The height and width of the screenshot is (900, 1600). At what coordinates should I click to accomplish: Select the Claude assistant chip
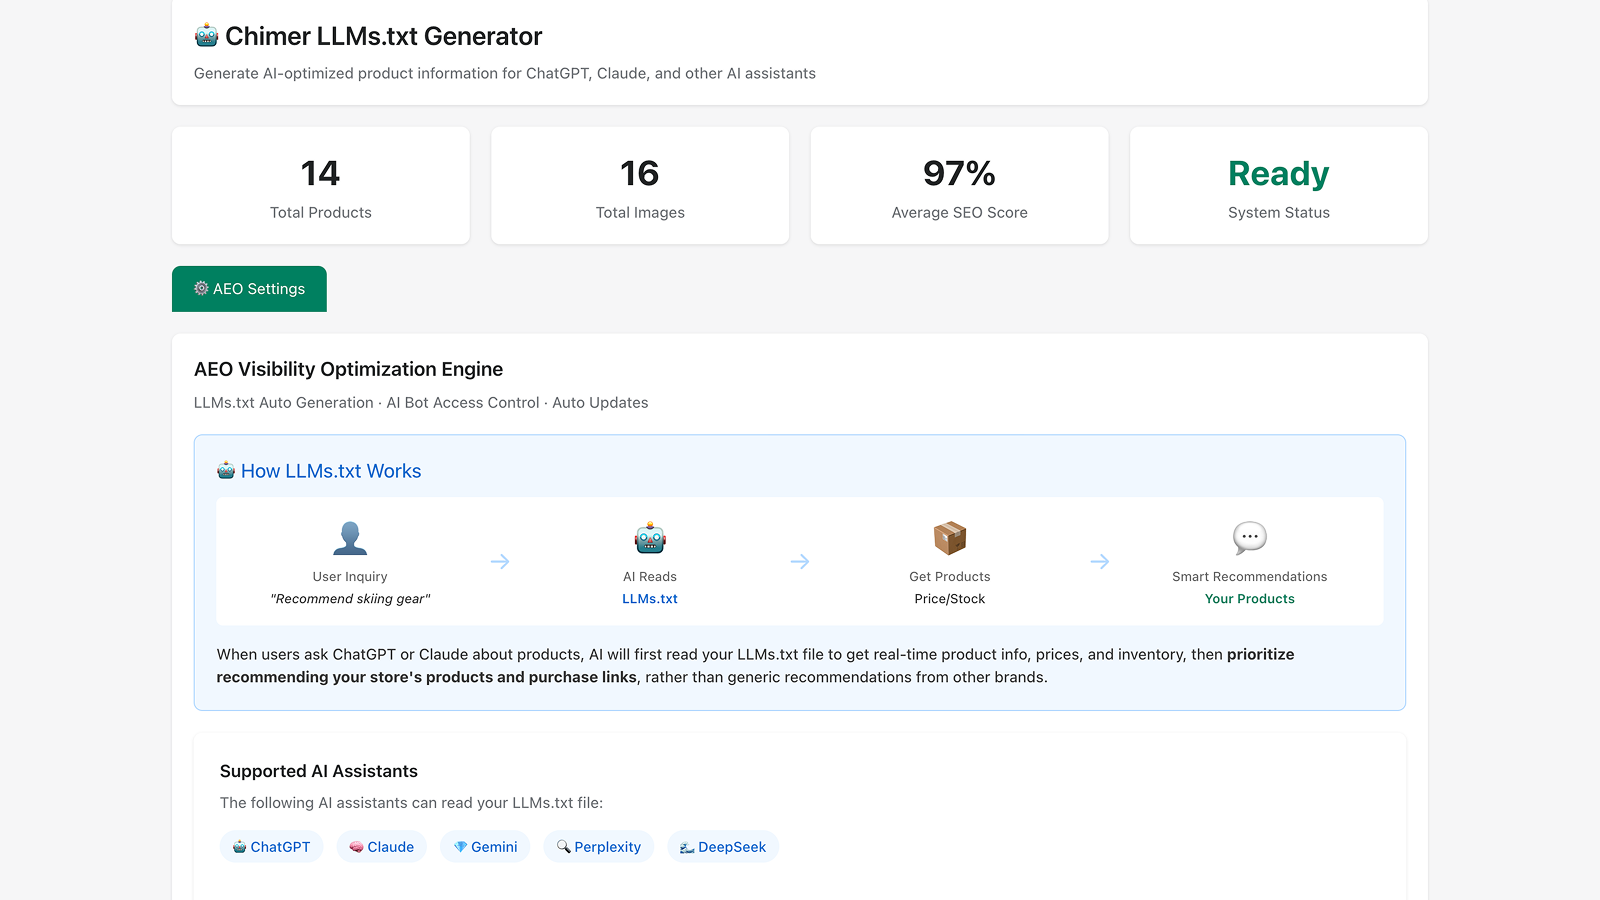click(381, 847)
